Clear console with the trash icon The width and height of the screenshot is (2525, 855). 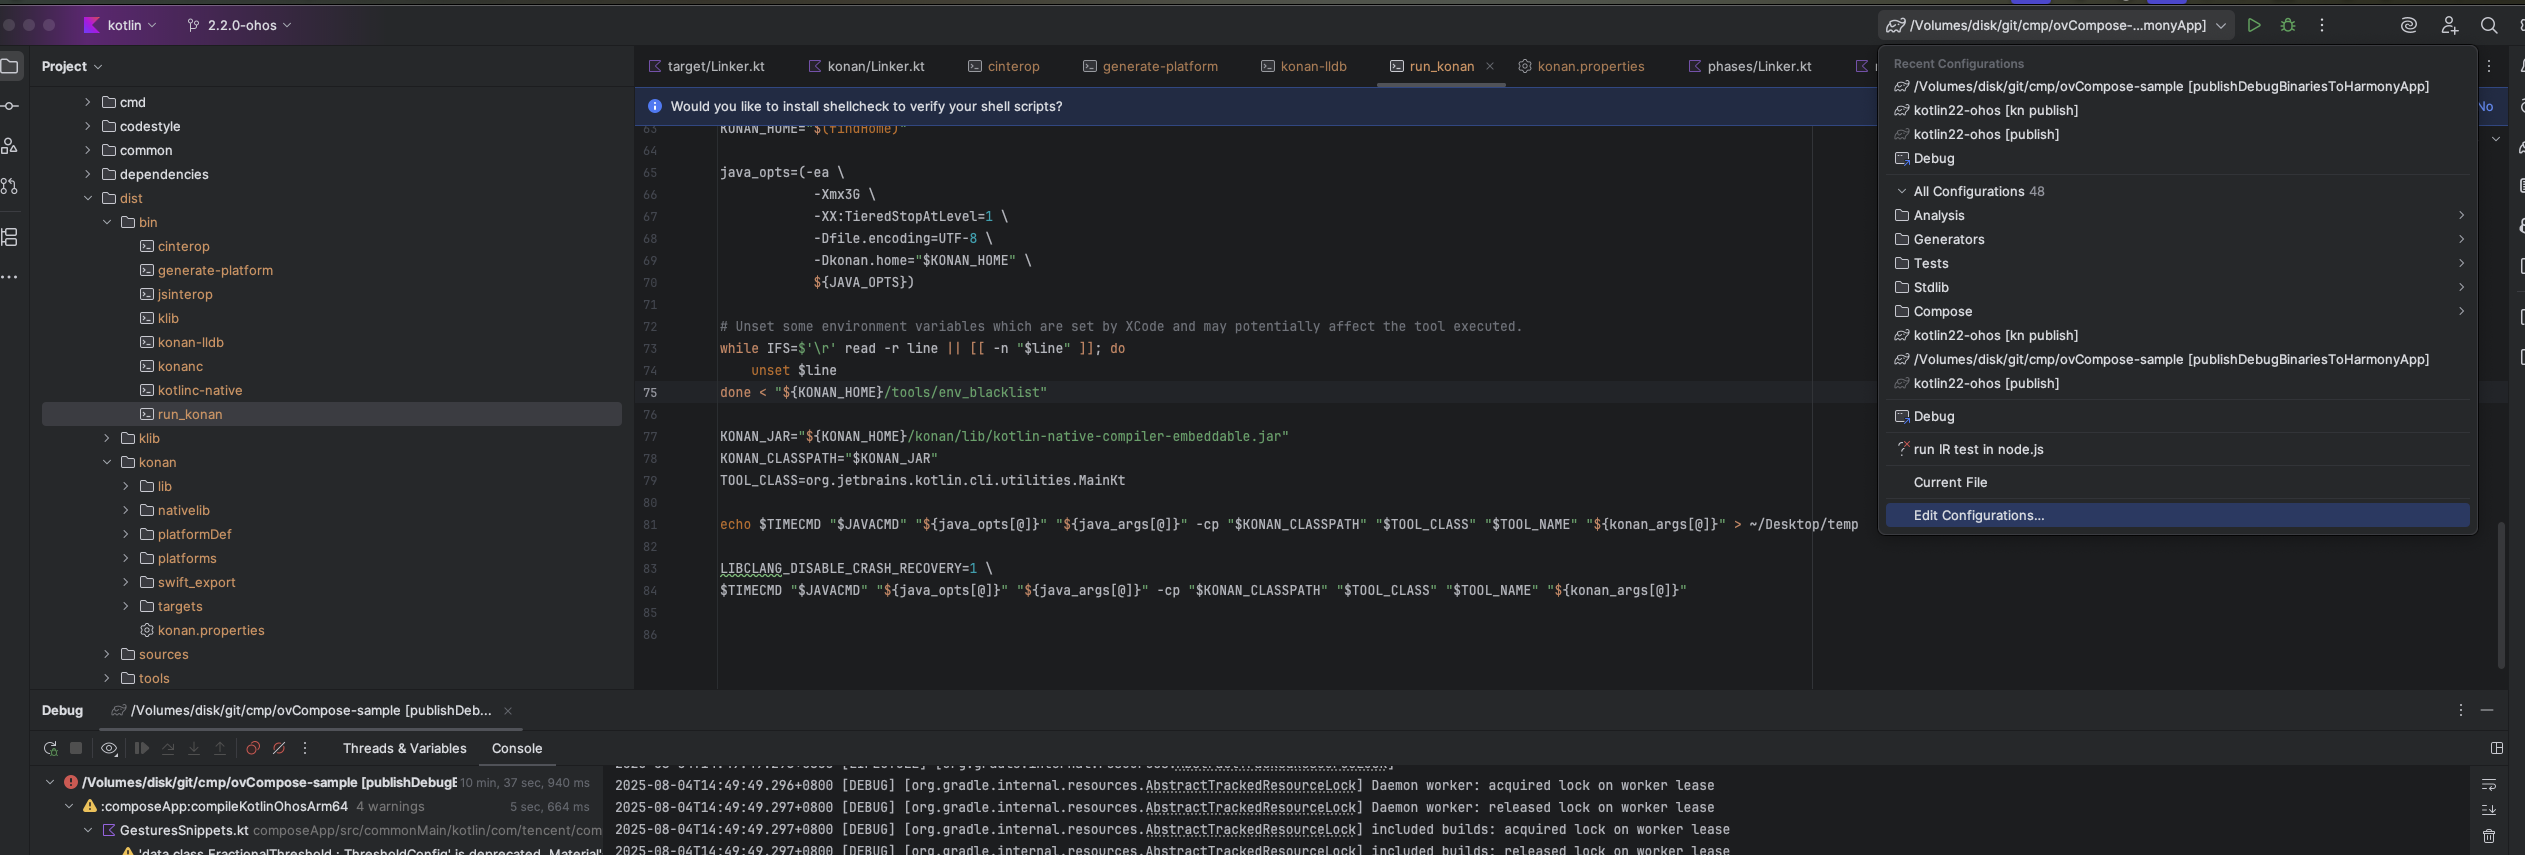[2489, 836]
